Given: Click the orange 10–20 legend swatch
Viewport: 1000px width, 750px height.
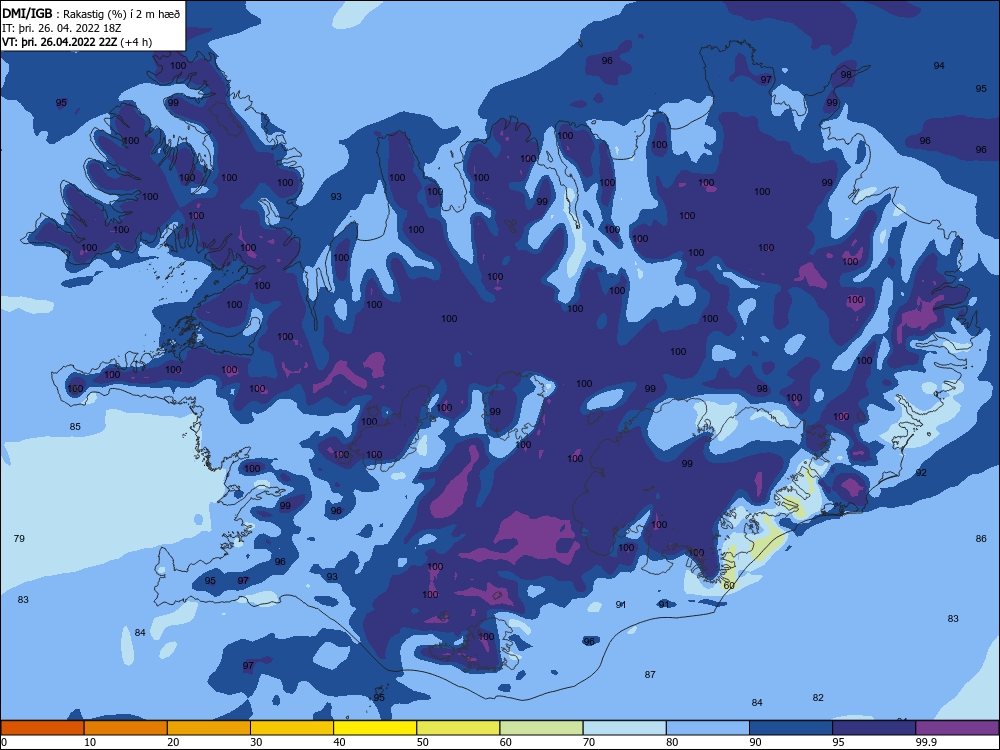Looking at the screenshot, I should (126, 728).
